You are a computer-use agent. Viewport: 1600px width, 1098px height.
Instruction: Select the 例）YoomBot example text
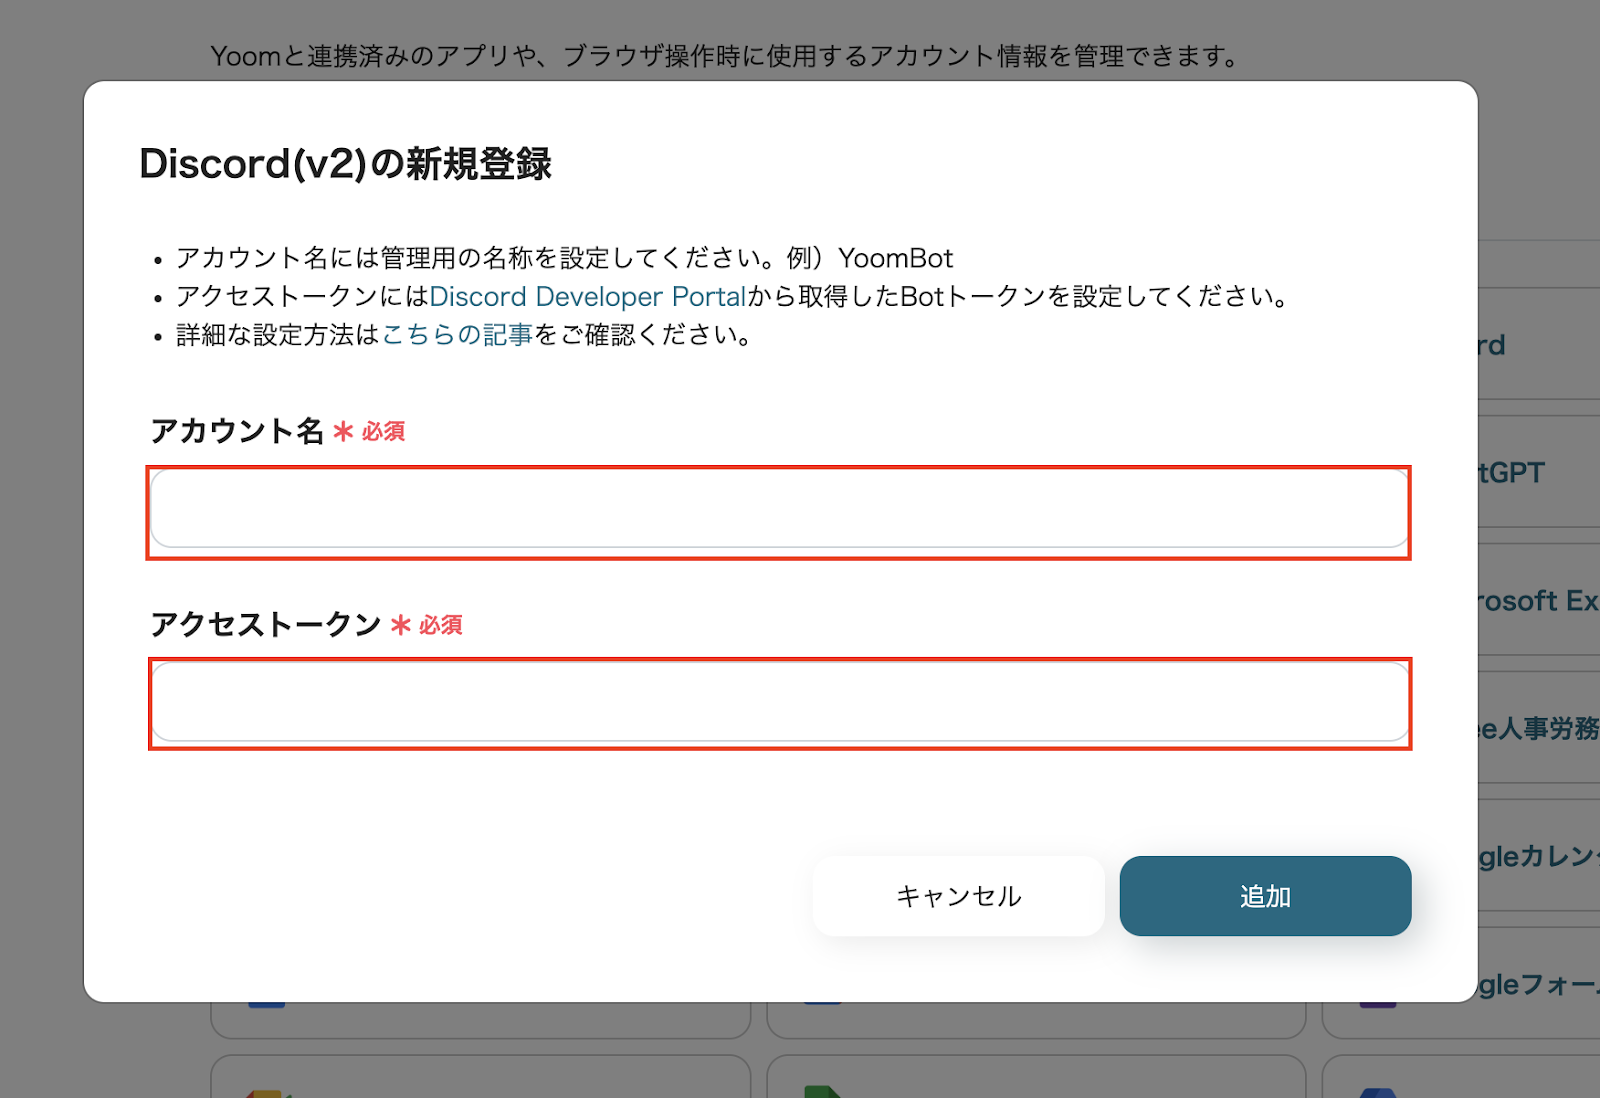point(869,258)
